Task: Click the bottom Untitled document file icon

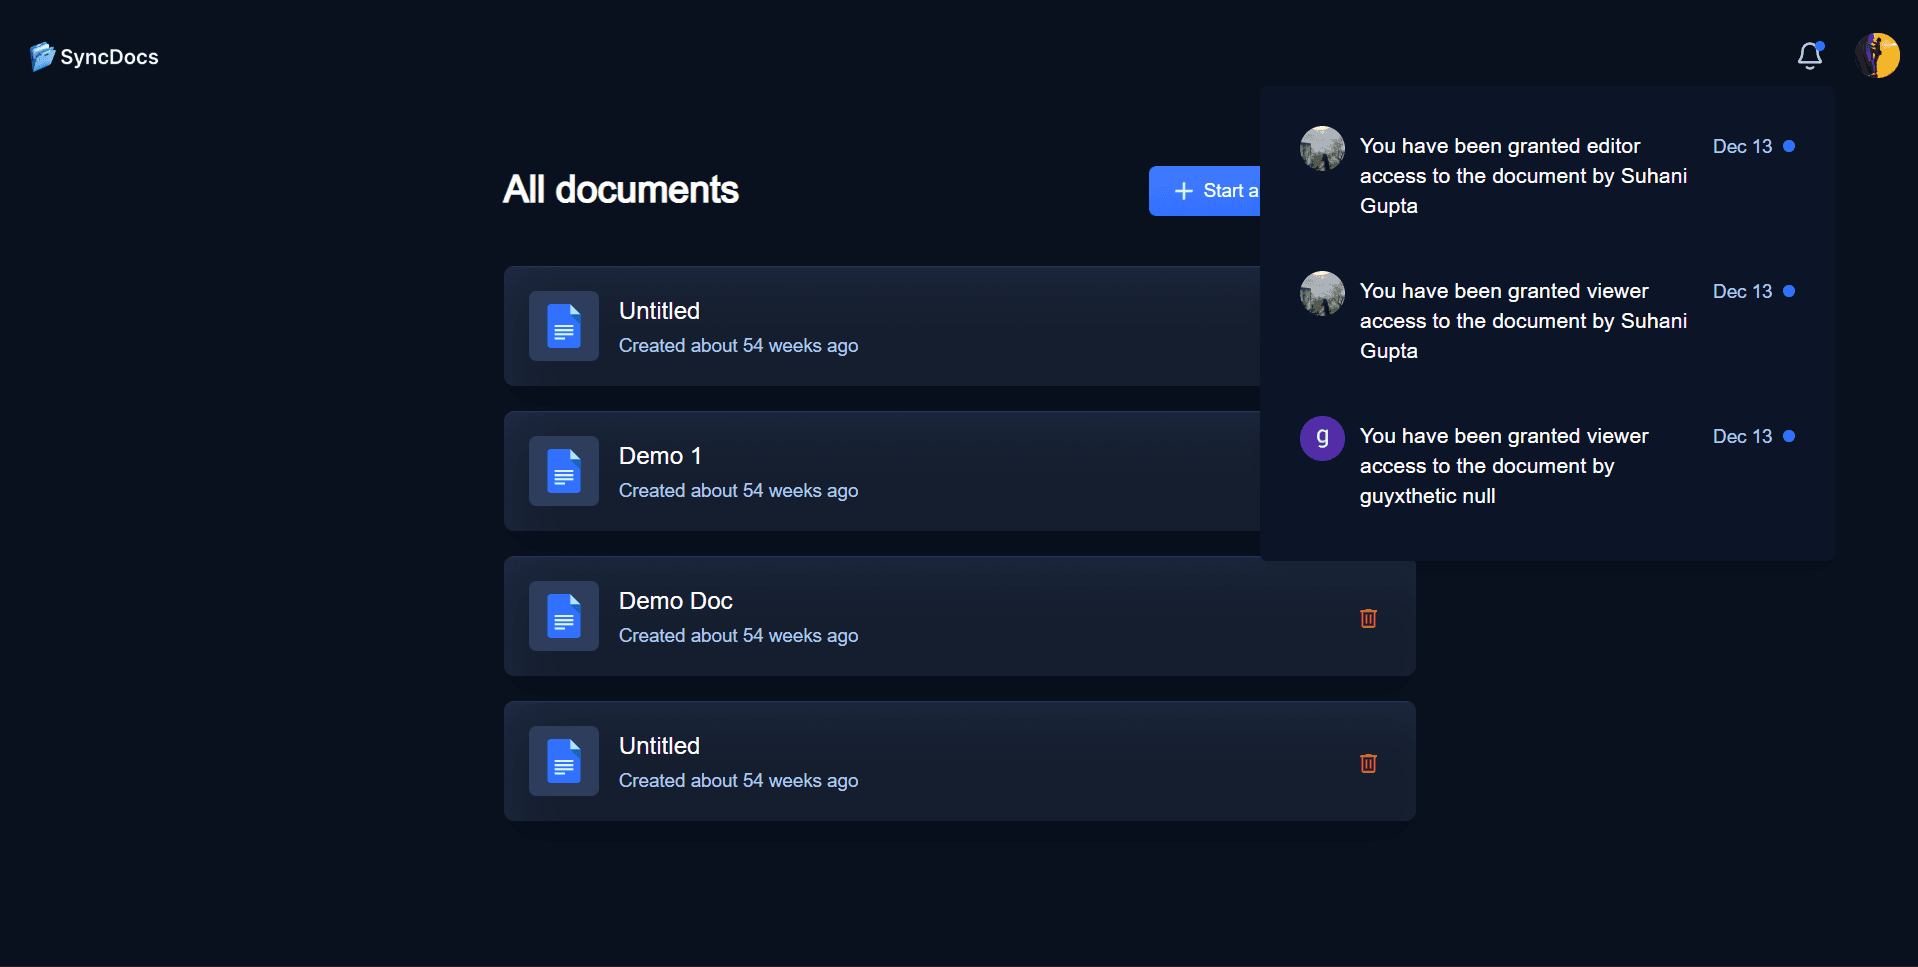Action: tap(564, 761)
